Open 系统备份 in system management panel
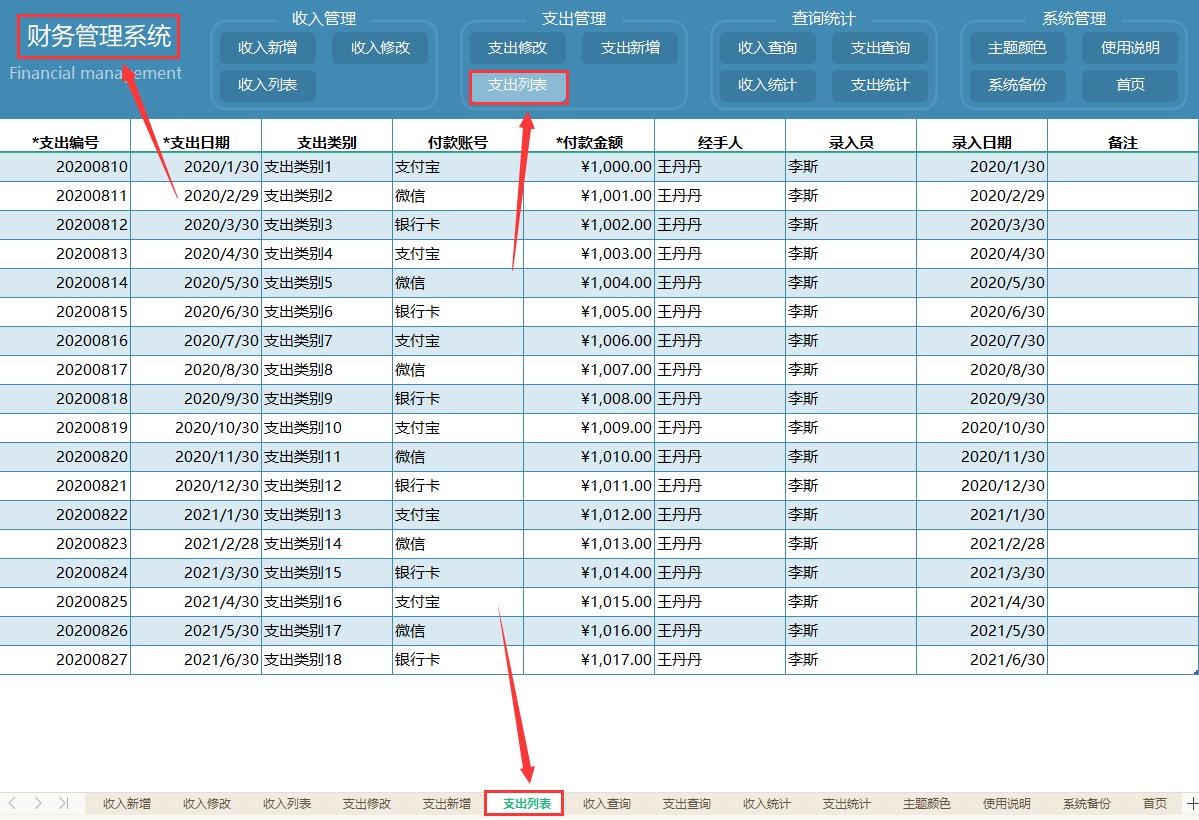Viewport: 1199px width, 820px height. [1016, 85]
